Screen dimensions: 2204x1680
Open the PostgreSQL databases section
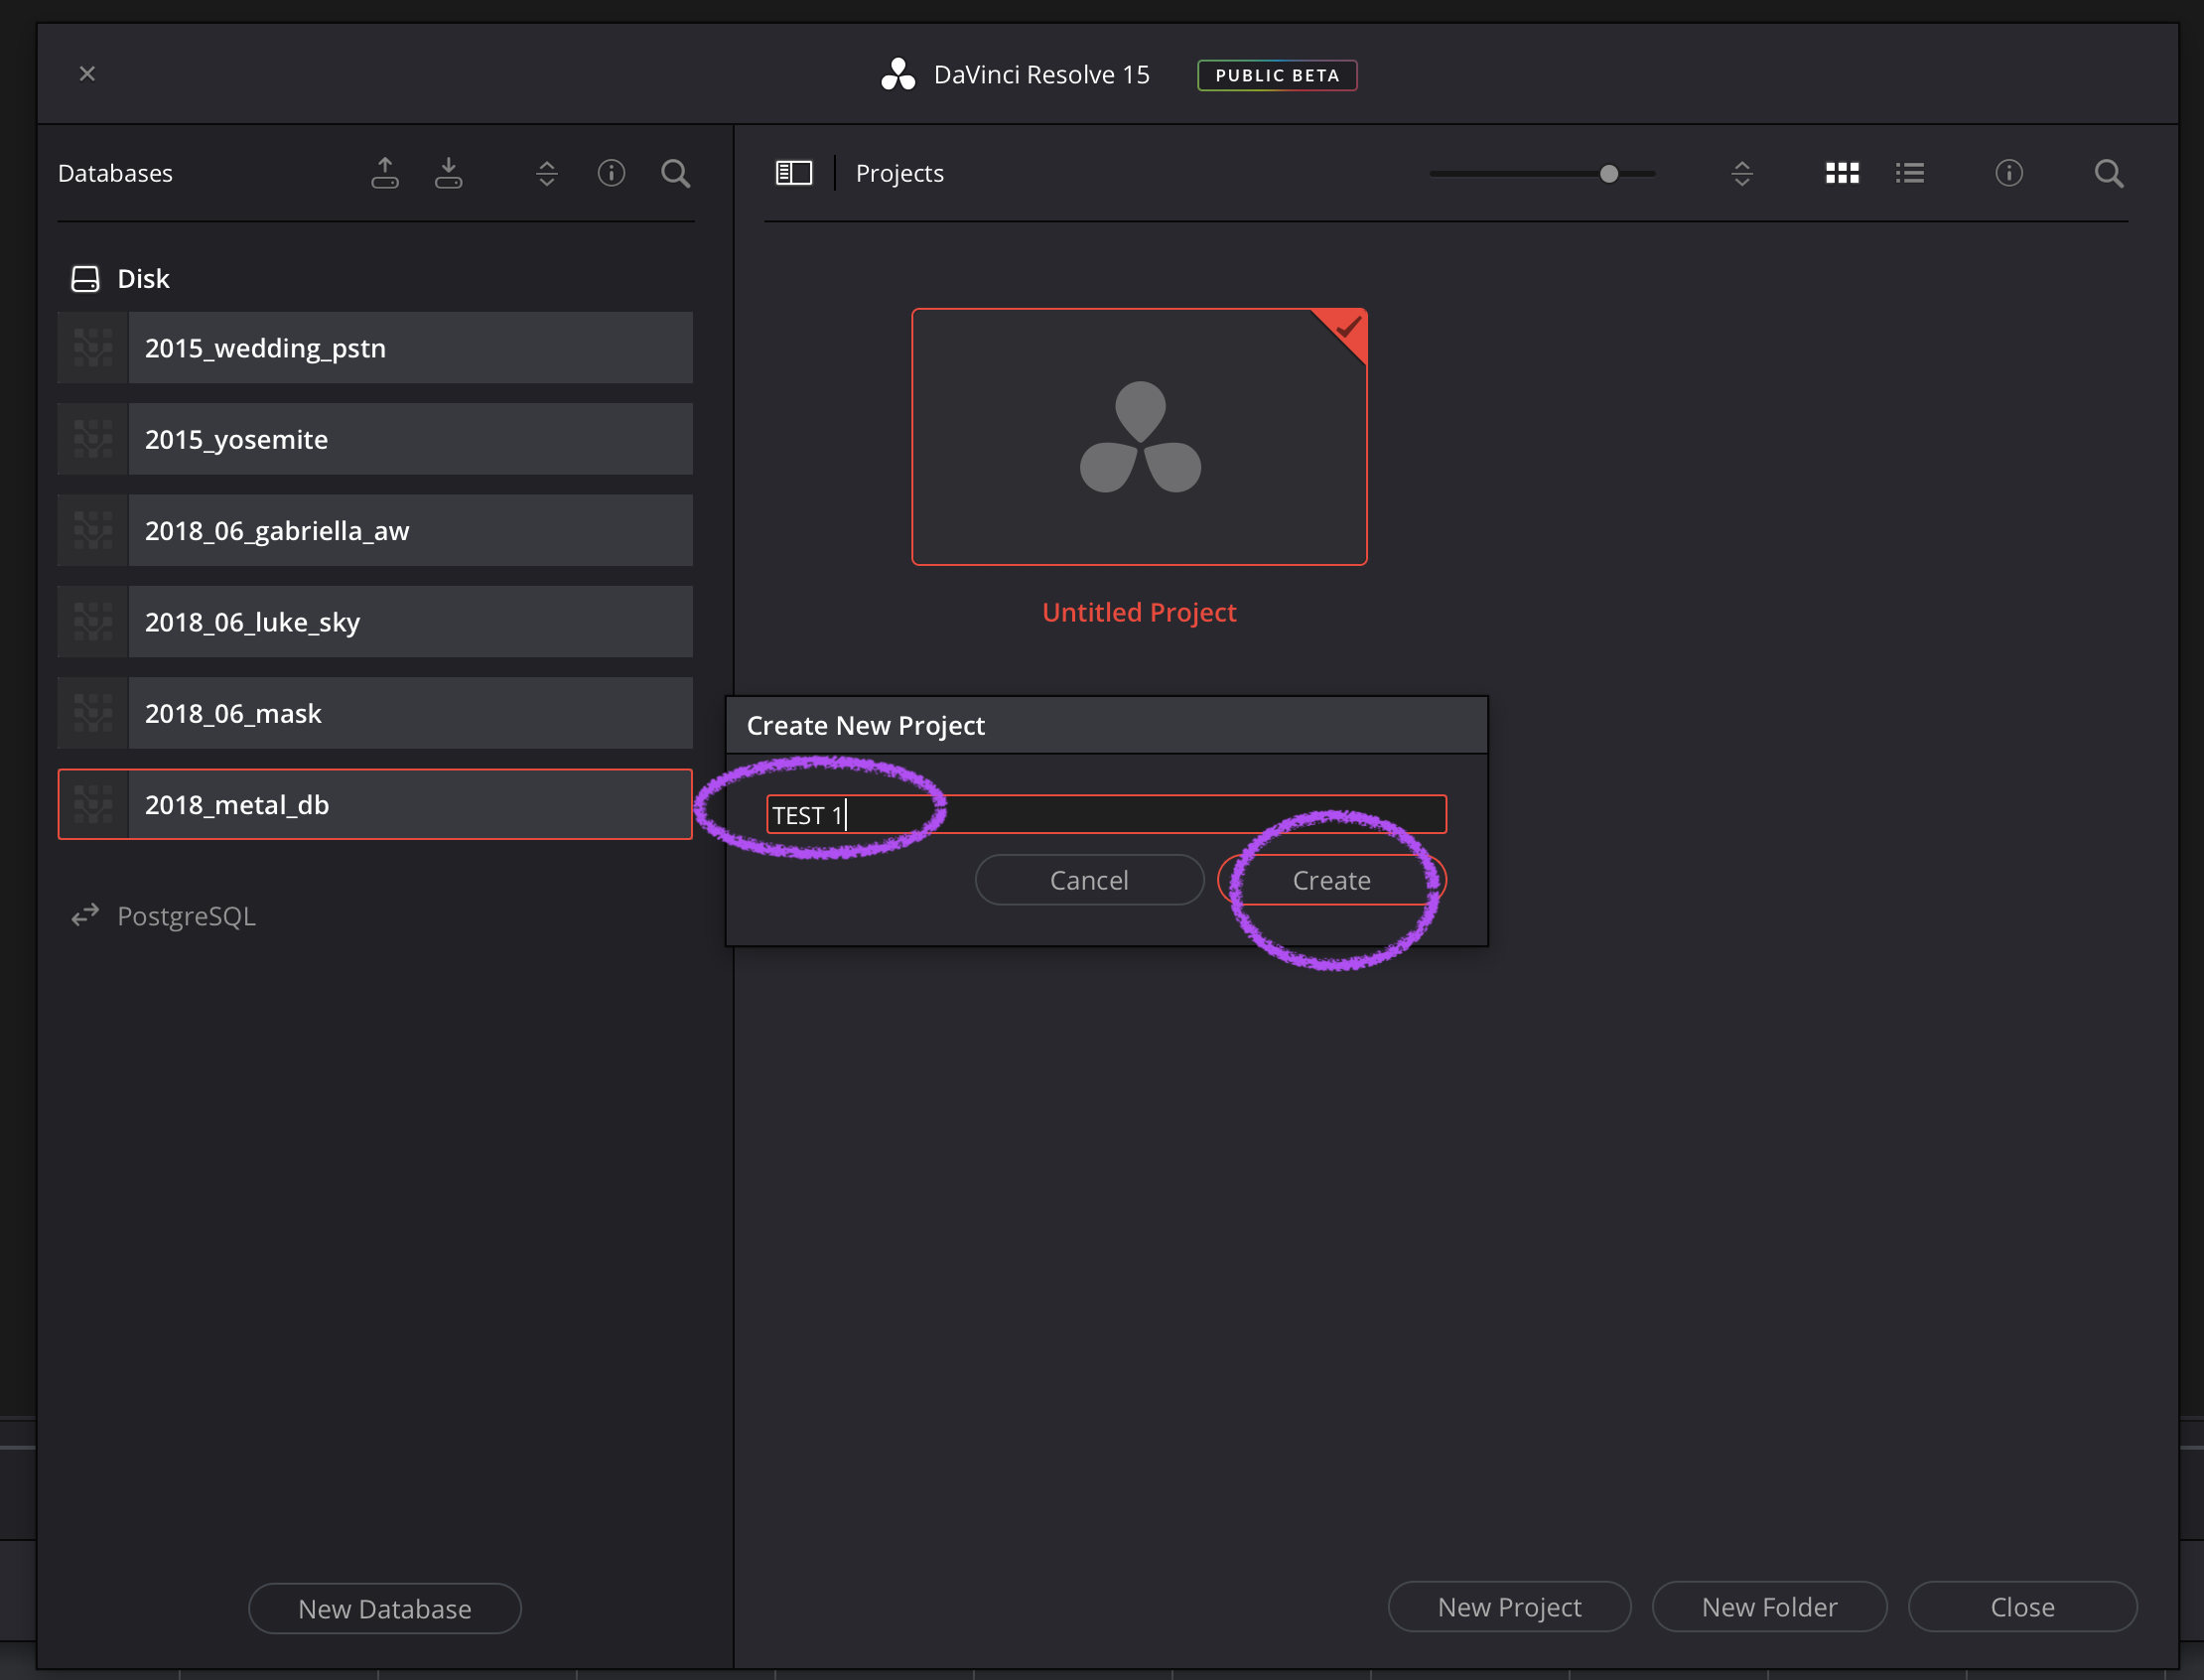tap(186, 916)
